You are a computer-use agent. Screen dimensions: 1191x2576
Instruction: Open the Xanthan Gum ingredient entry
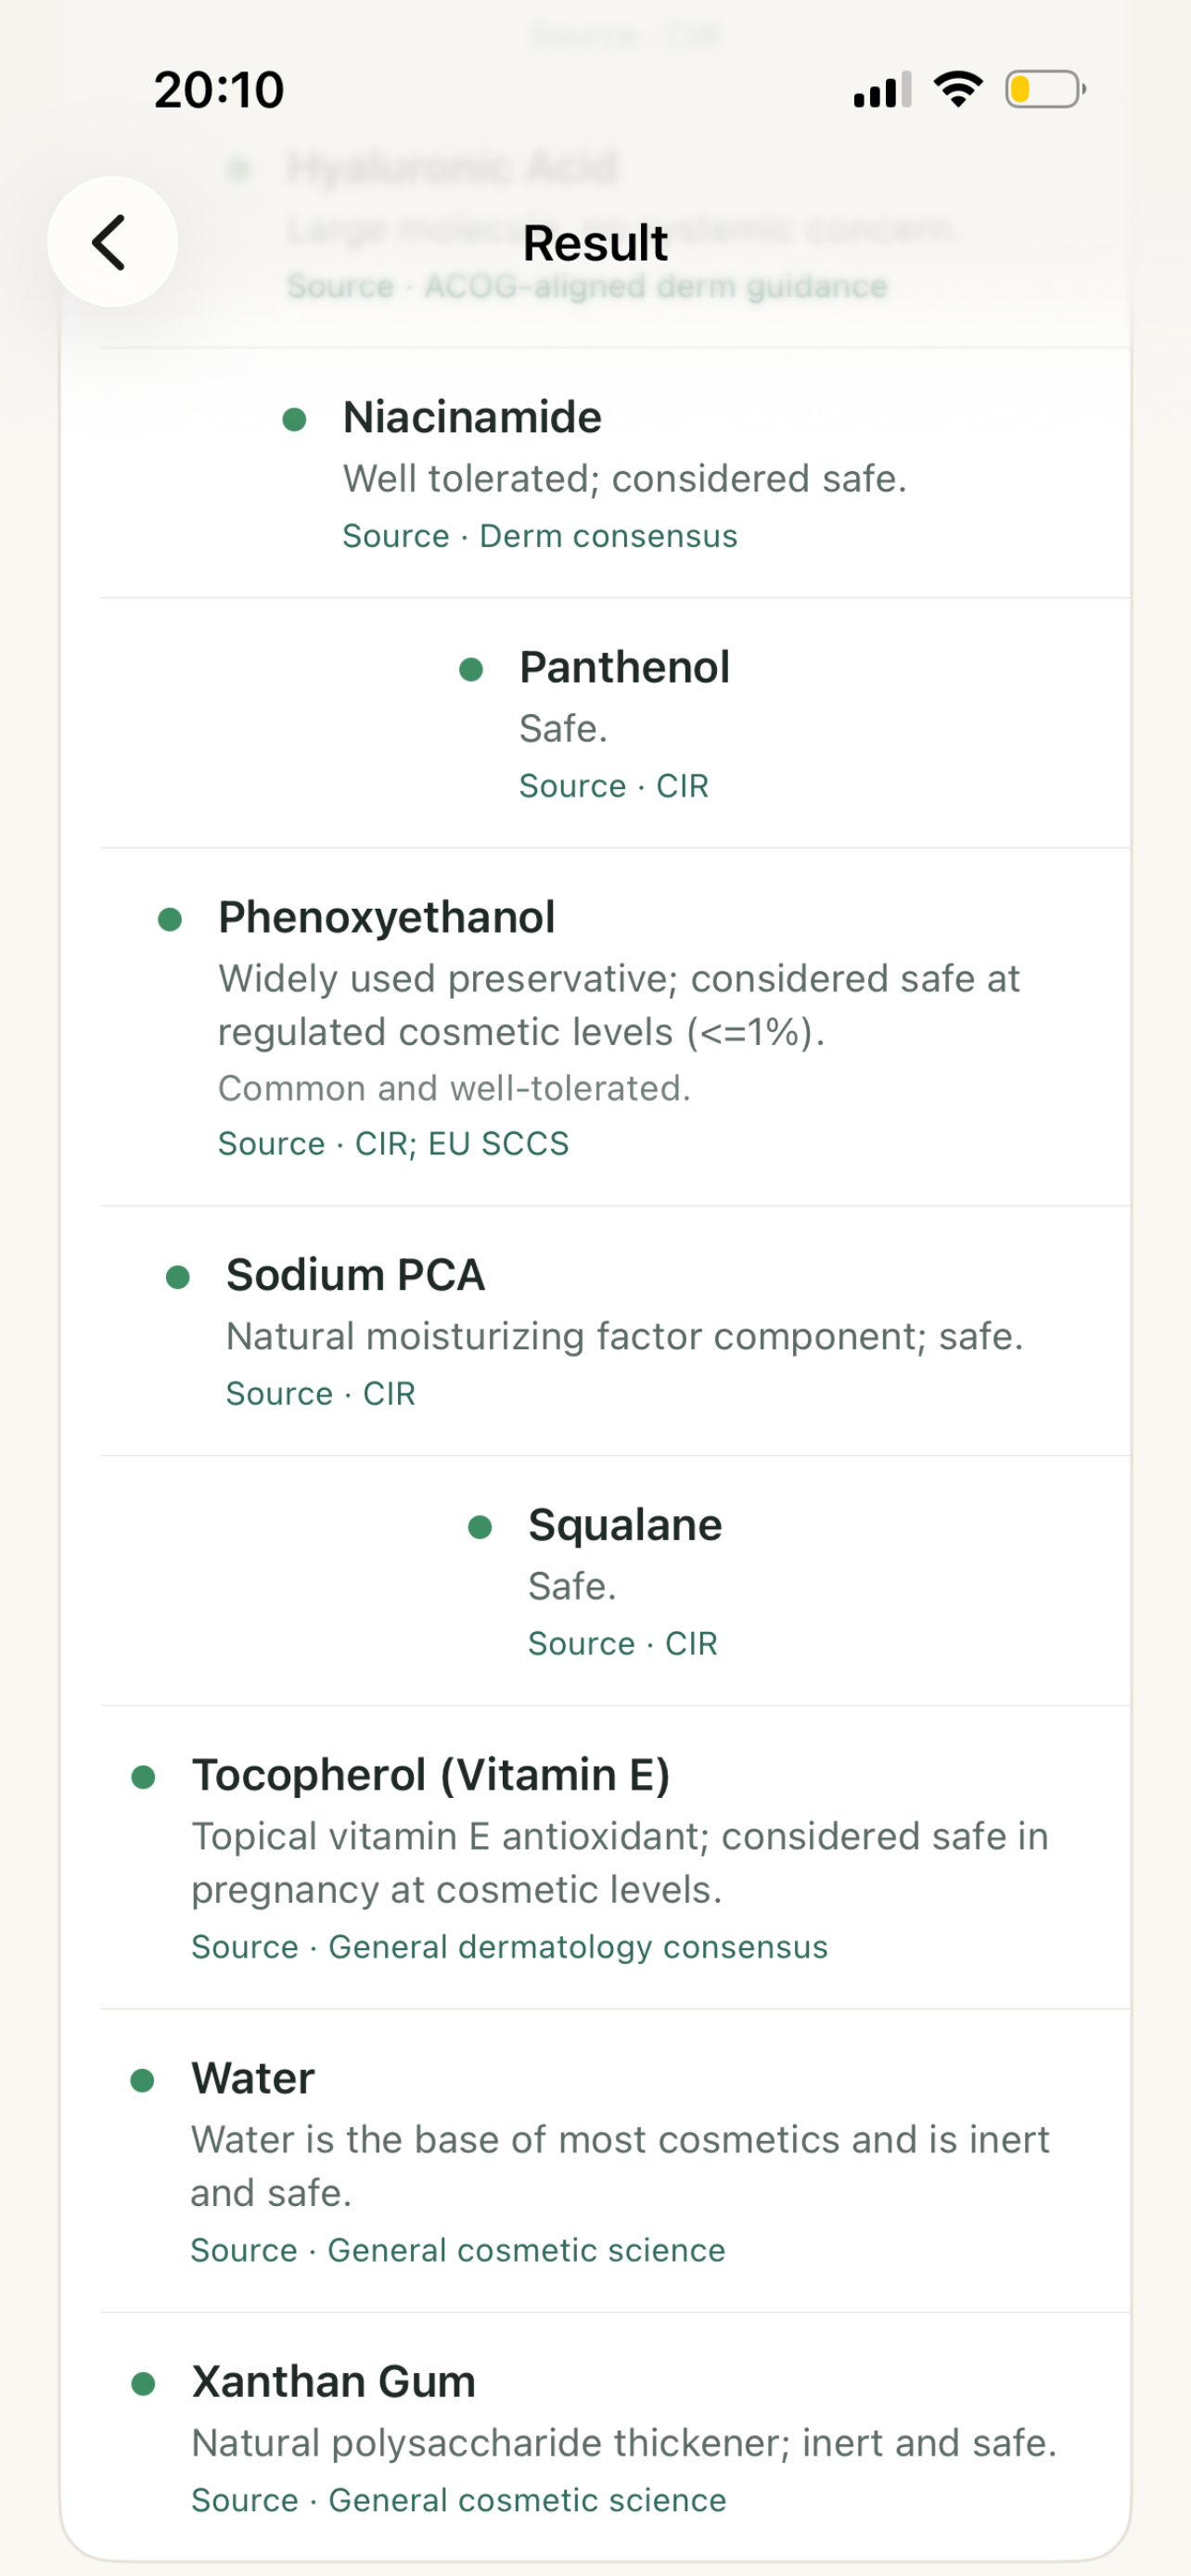point(615,2438)
